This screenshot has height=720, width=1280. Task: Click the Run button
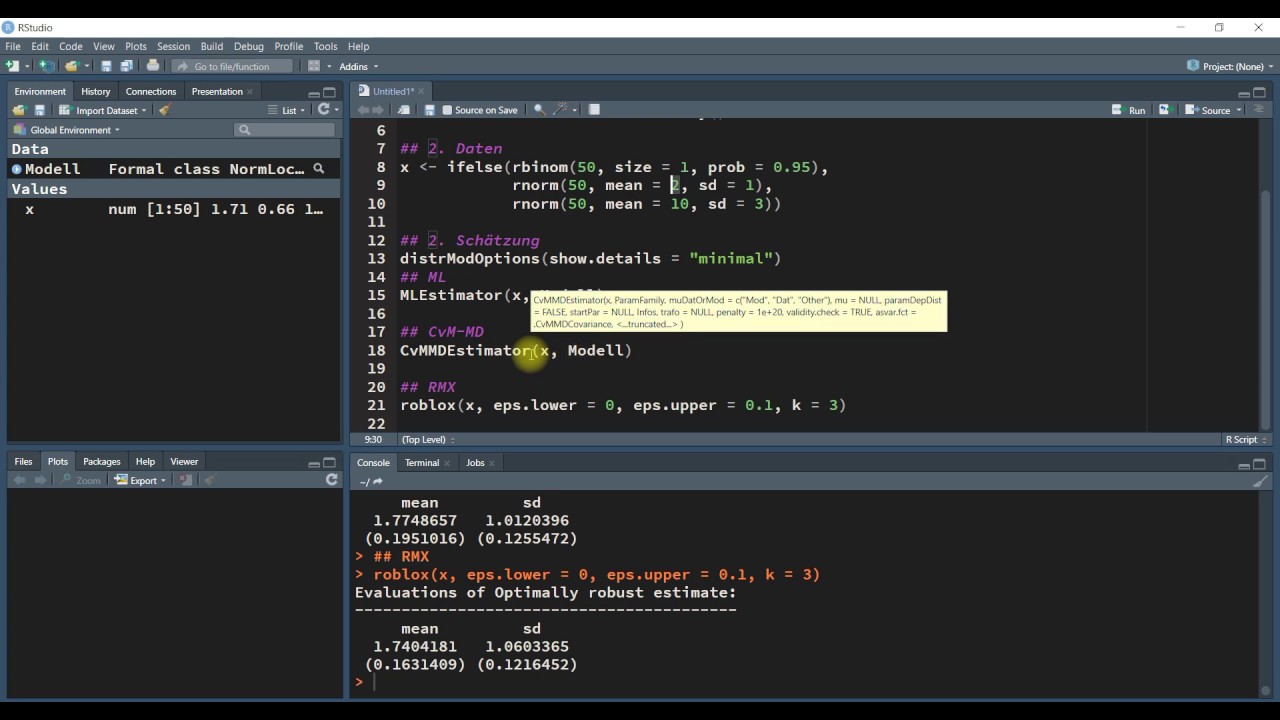(1129, 110)
